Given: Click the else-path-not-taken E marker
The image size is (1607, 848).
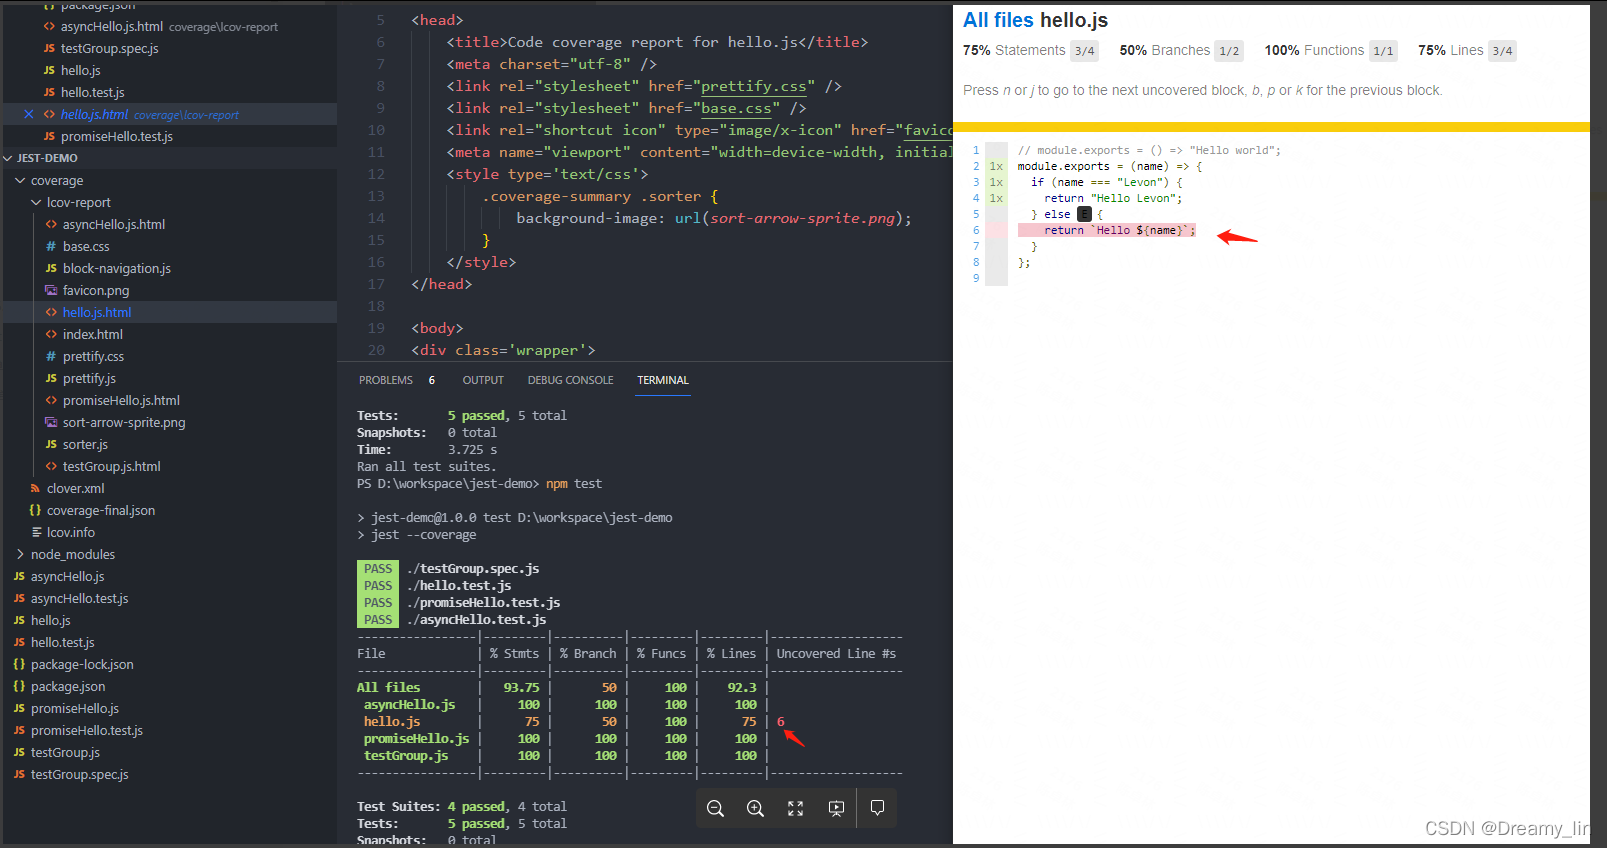Looking at the screenshot, I should 1084,214.
